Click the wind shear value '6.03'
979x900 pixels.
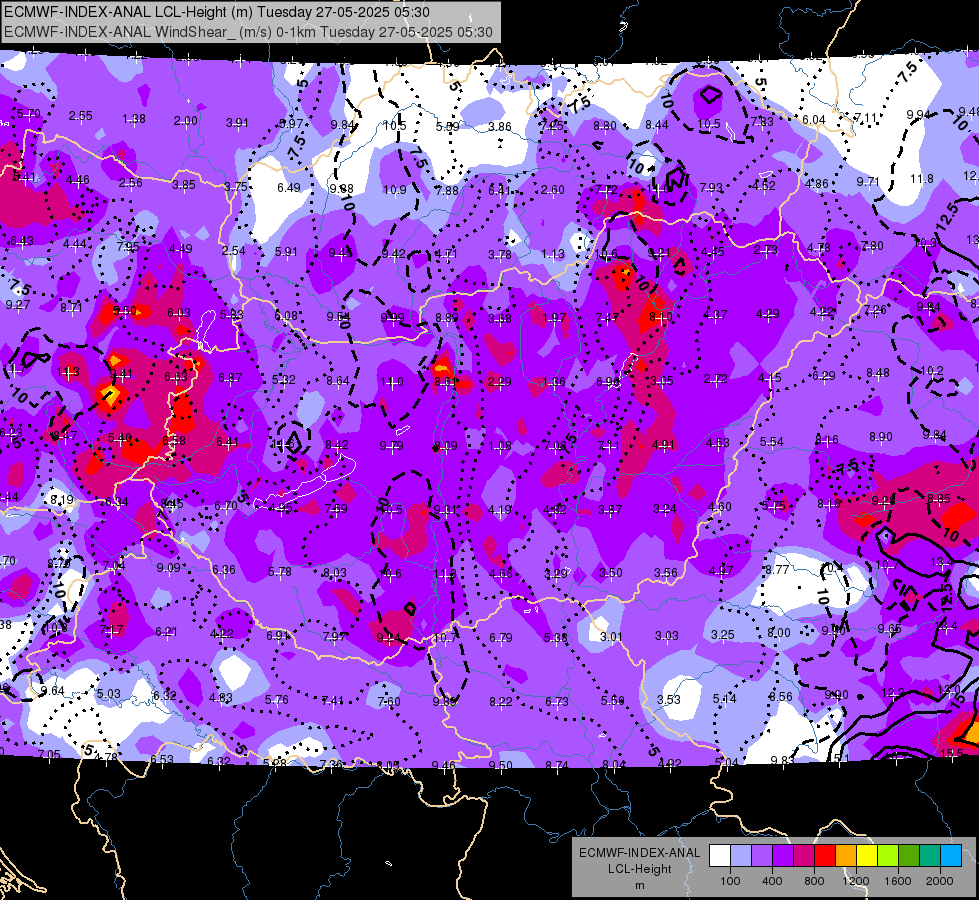tap(179, 312)
